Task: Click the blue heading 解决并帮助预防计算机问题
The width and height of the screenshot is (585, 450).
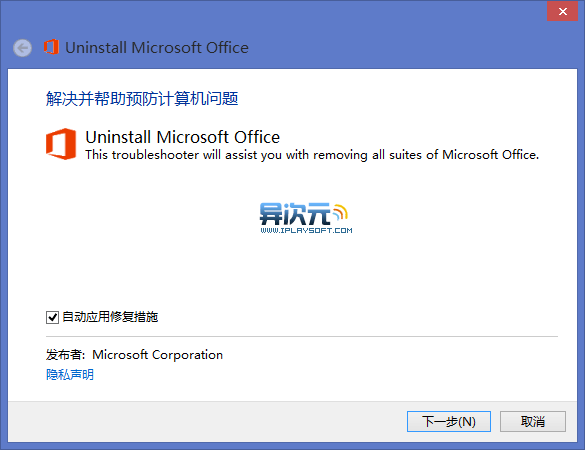Action: click(x=142, y=99)
